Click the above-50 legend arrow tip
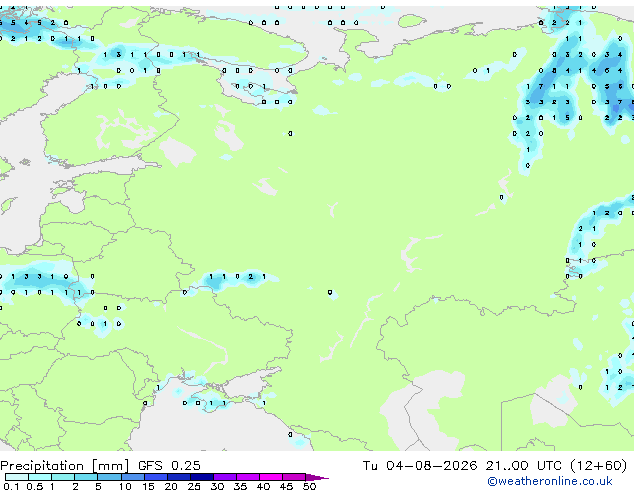634x490 pixels. point(317,477)
